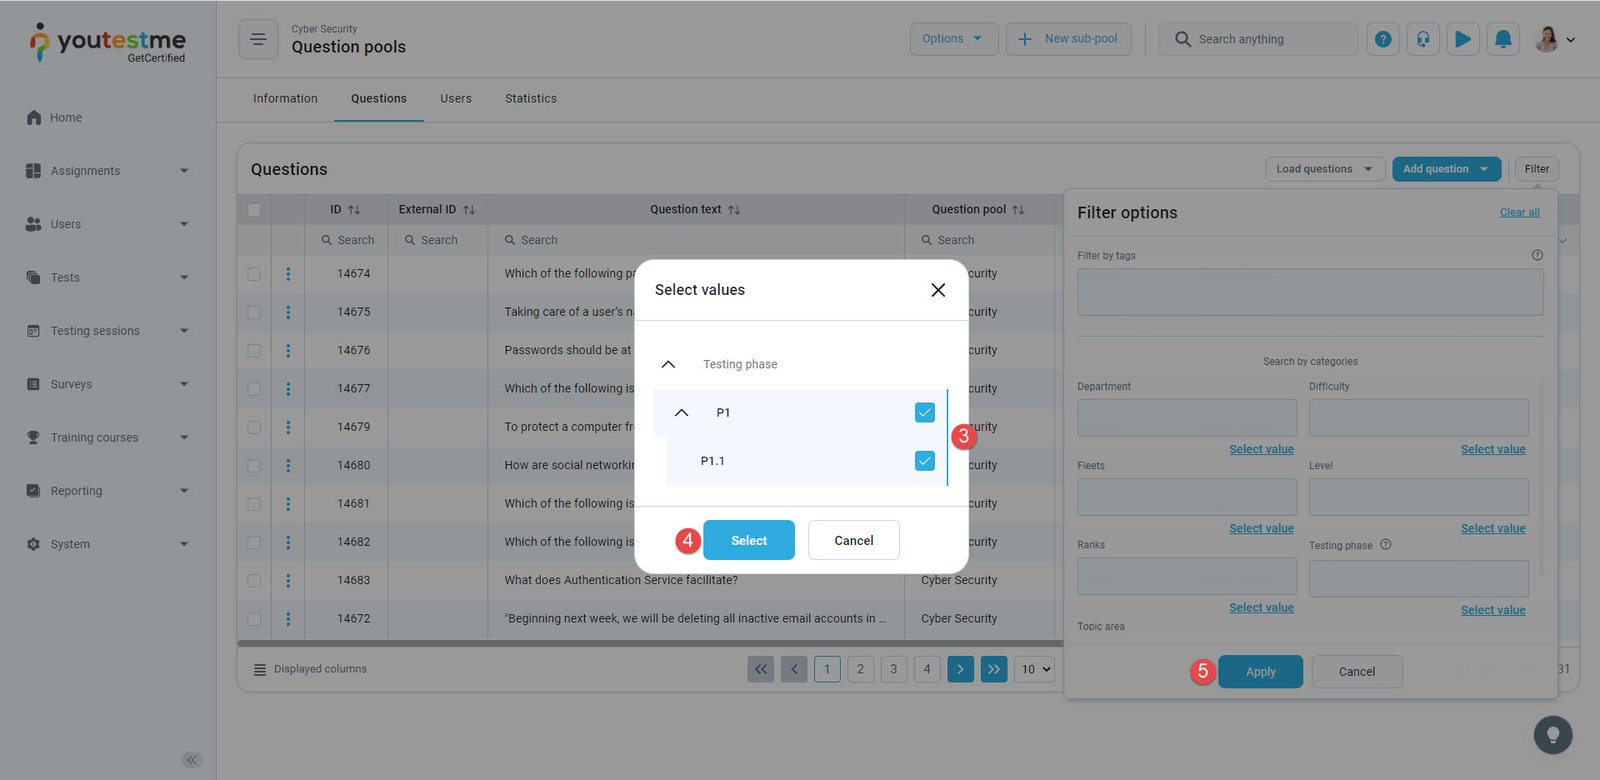Click the lightbulb hint icon at bottom right

(x=1552, y=735)
